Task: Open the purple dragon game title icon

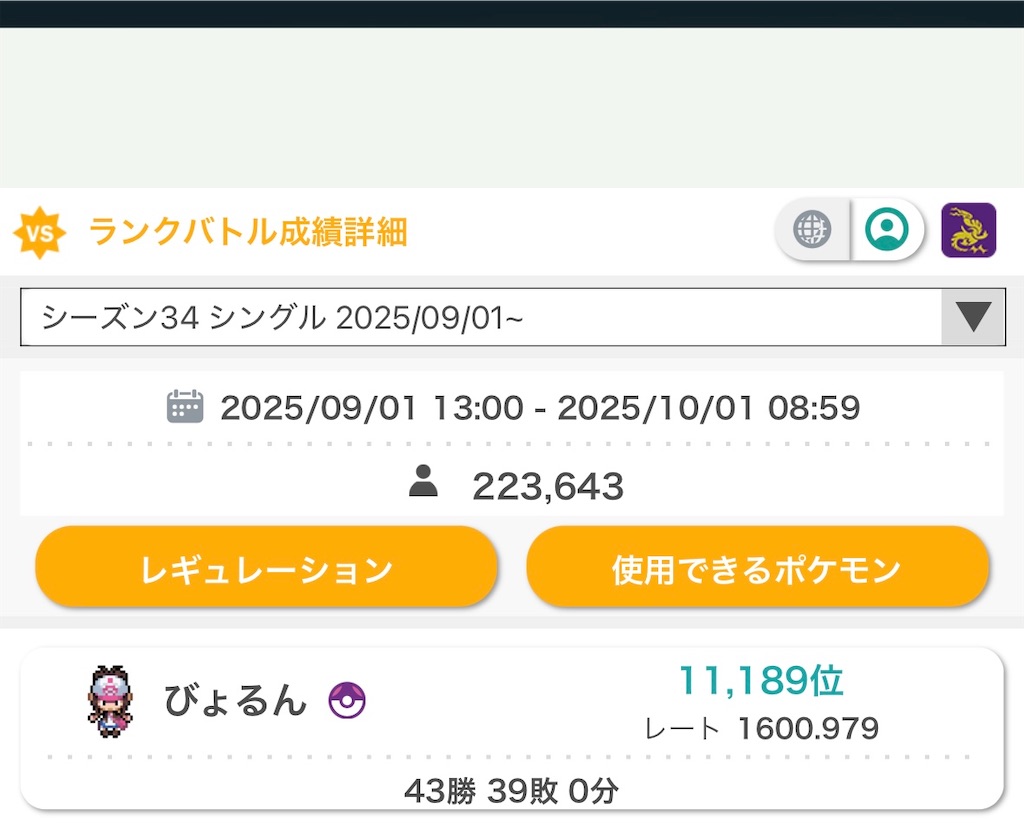Action: tap(967, 229)
